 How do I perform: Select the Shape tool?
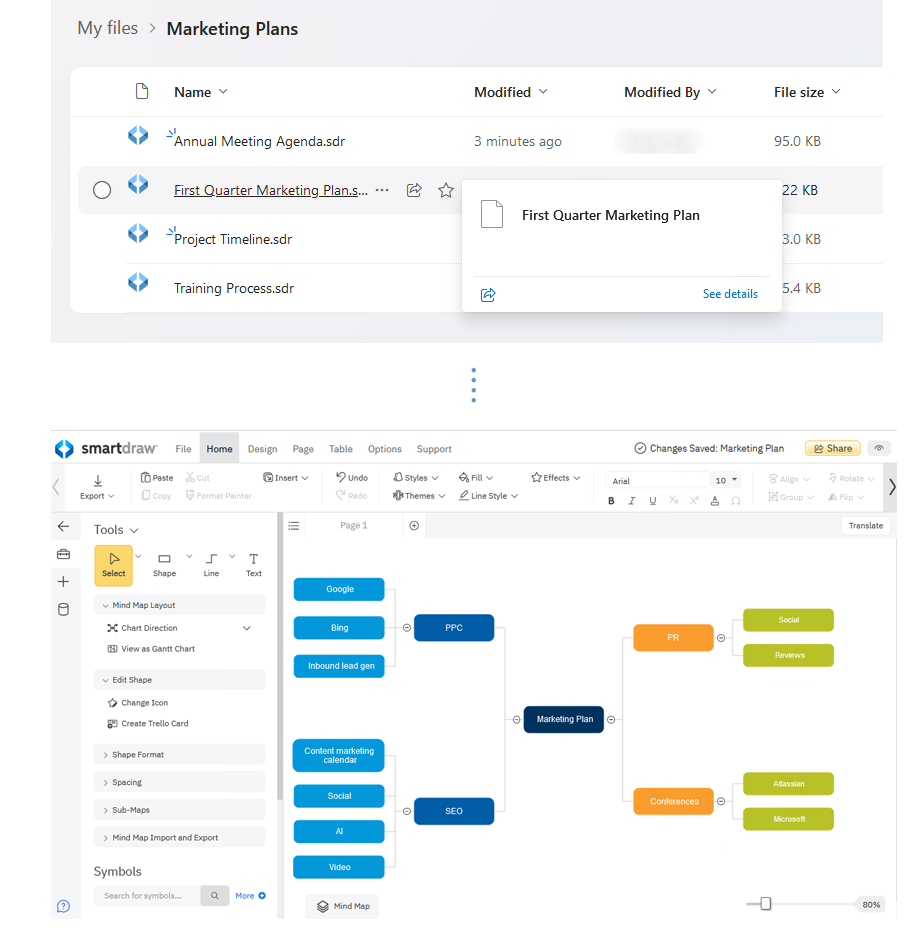click(x=163, y=565)
